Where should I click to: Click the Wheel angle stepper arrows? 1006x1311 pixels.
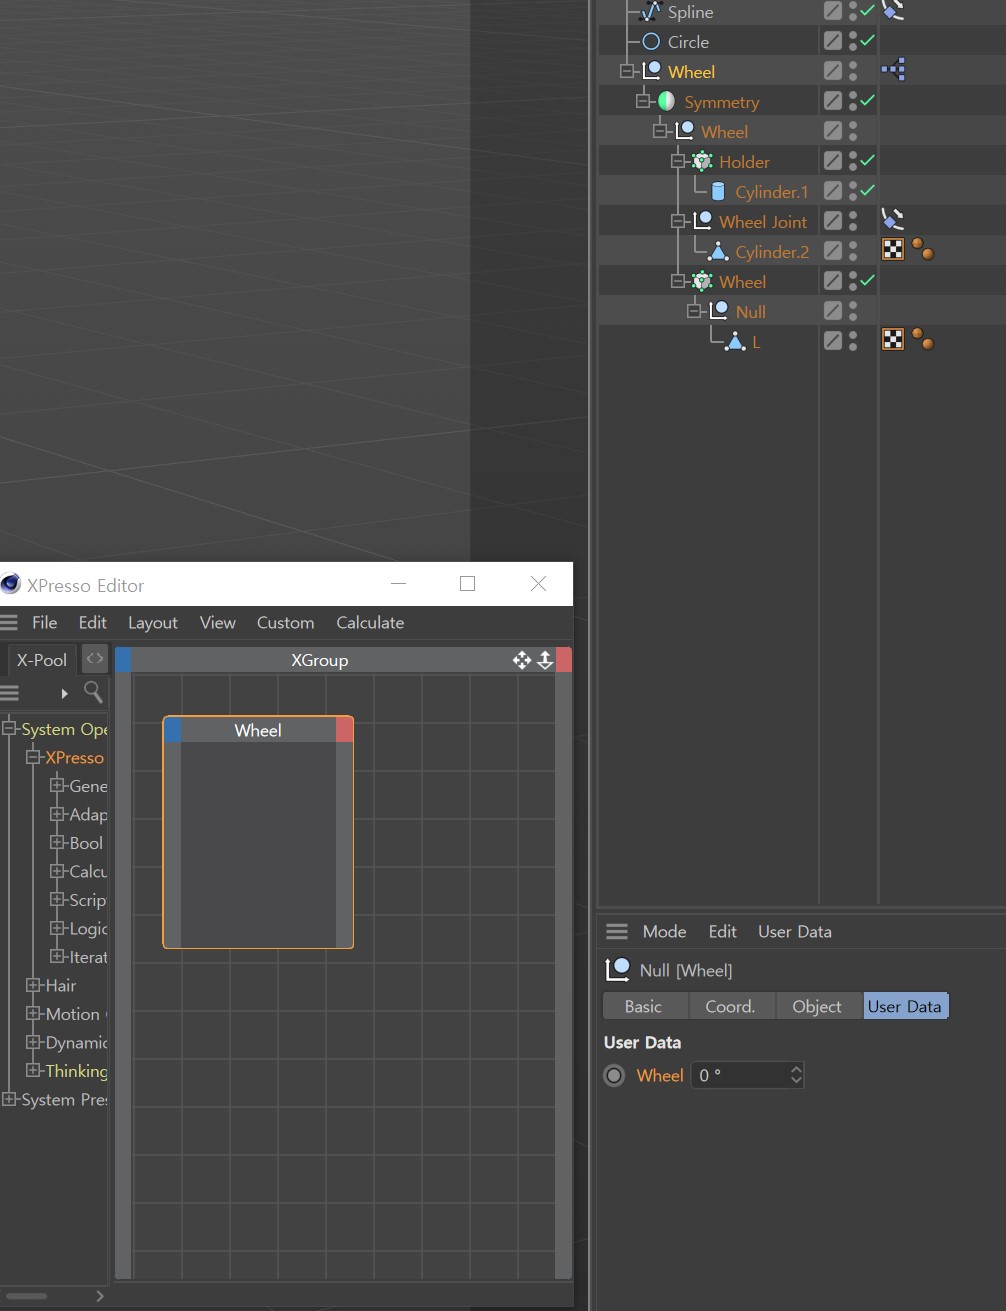796,1075
